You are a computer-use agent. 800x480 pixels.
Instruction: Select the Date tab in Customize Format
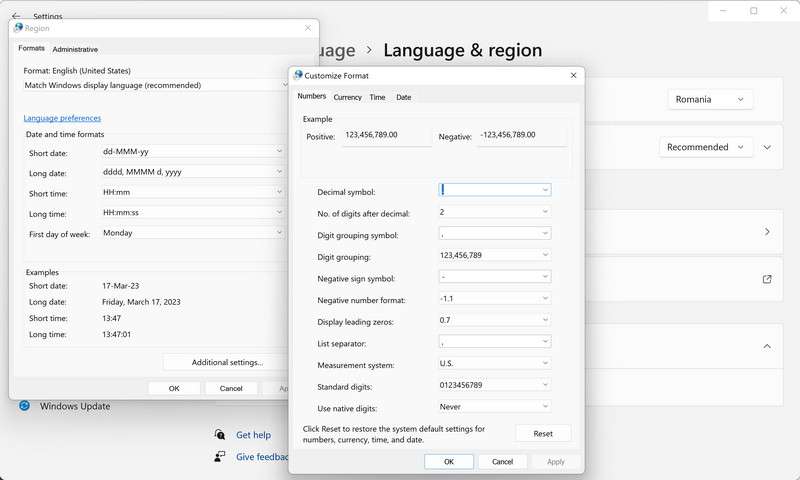coord(403,97)
